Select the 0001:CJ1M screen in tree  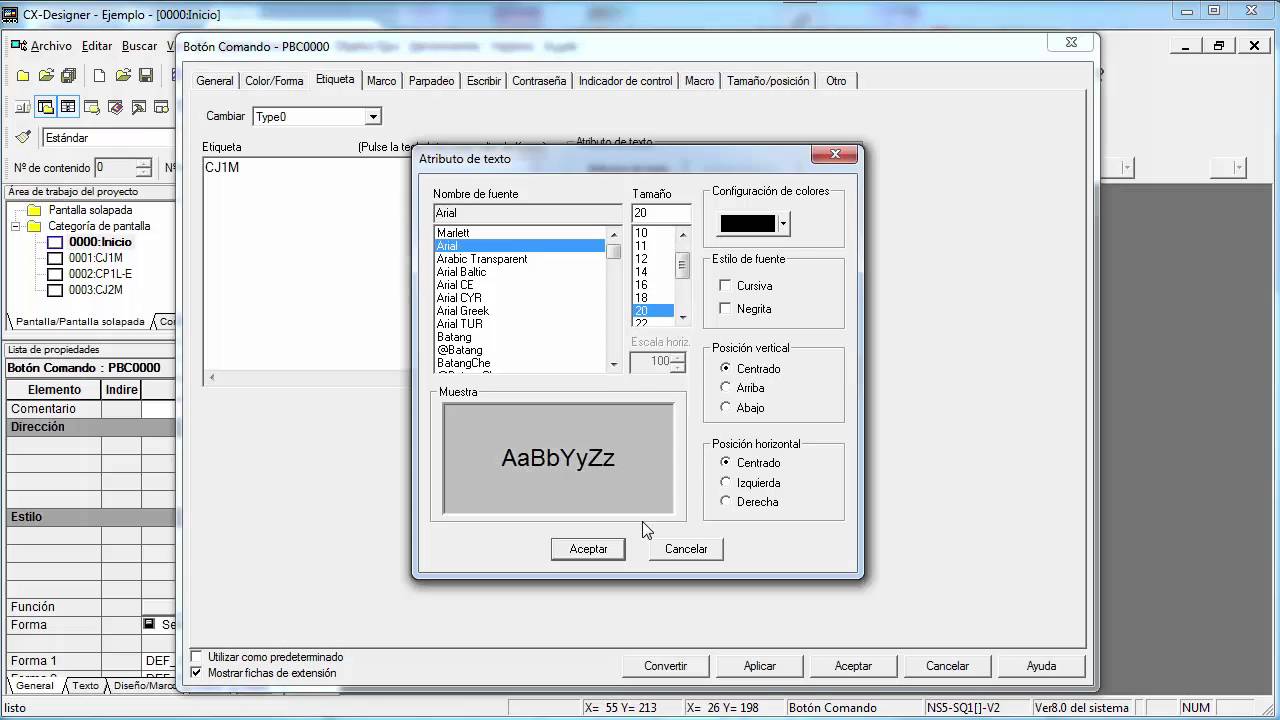coord(95,258)
